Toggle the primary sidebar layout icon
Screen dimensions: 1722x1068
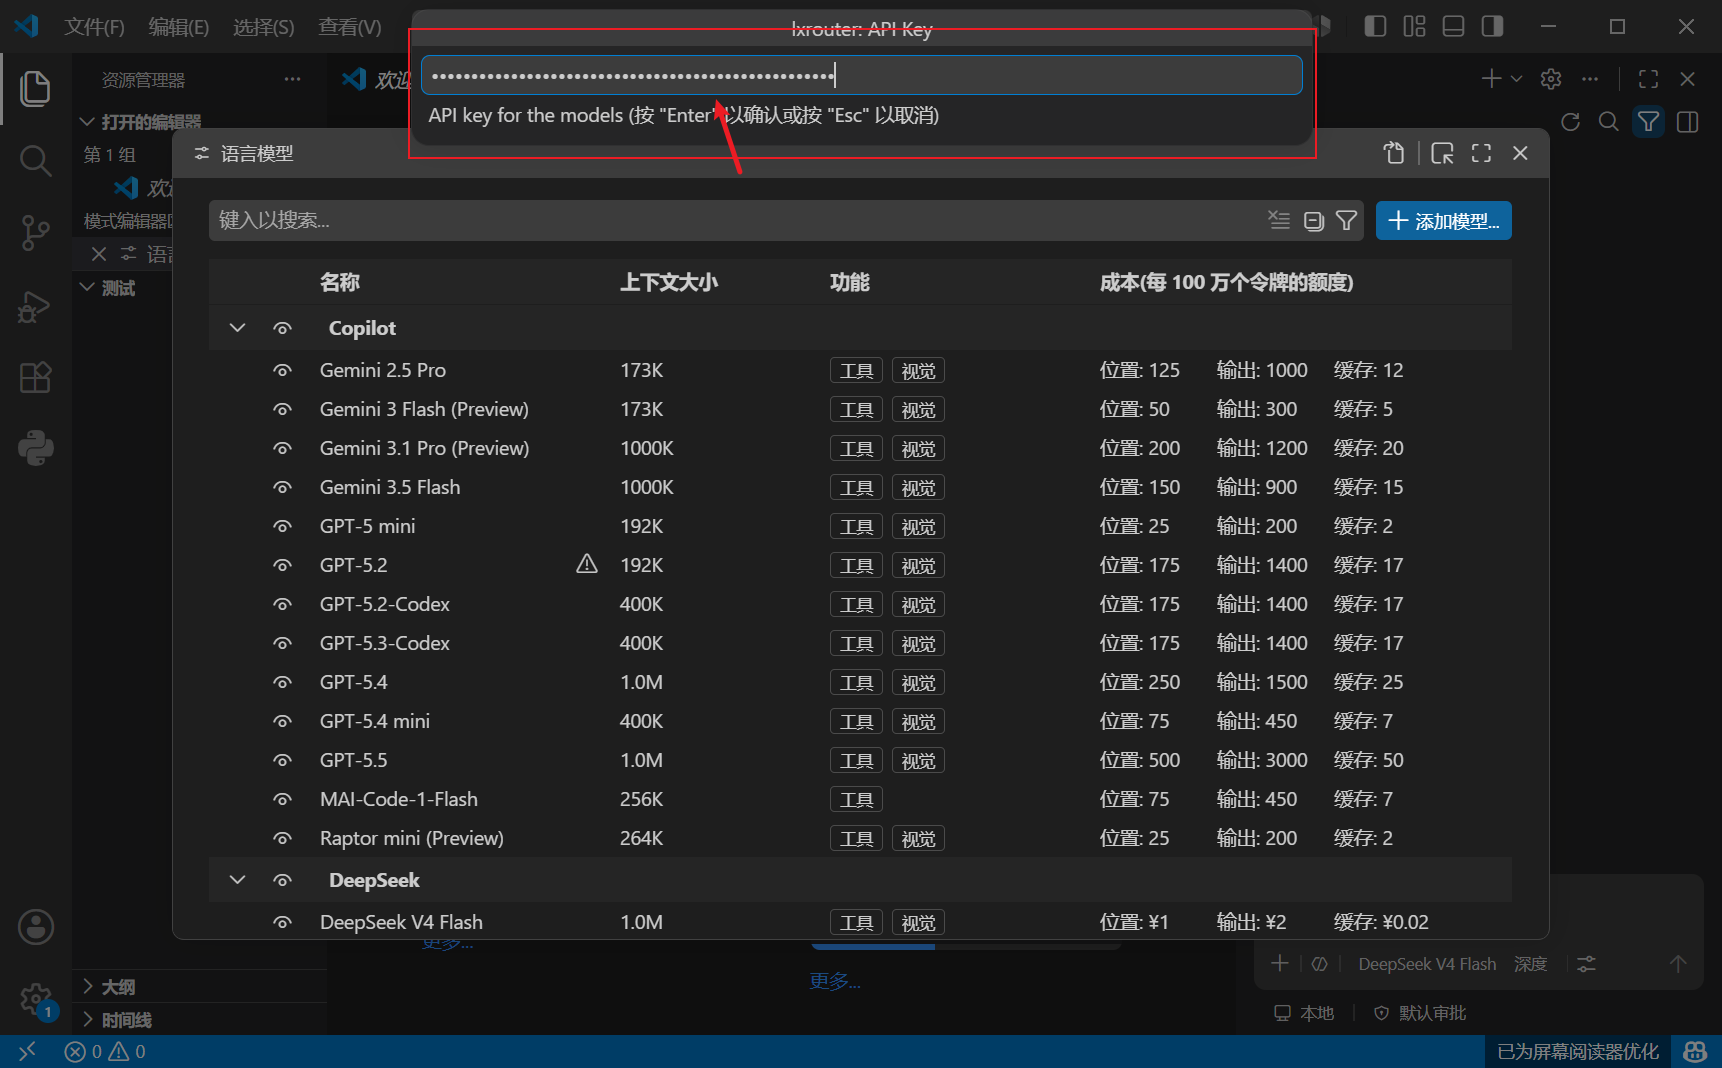(1375, 26)
